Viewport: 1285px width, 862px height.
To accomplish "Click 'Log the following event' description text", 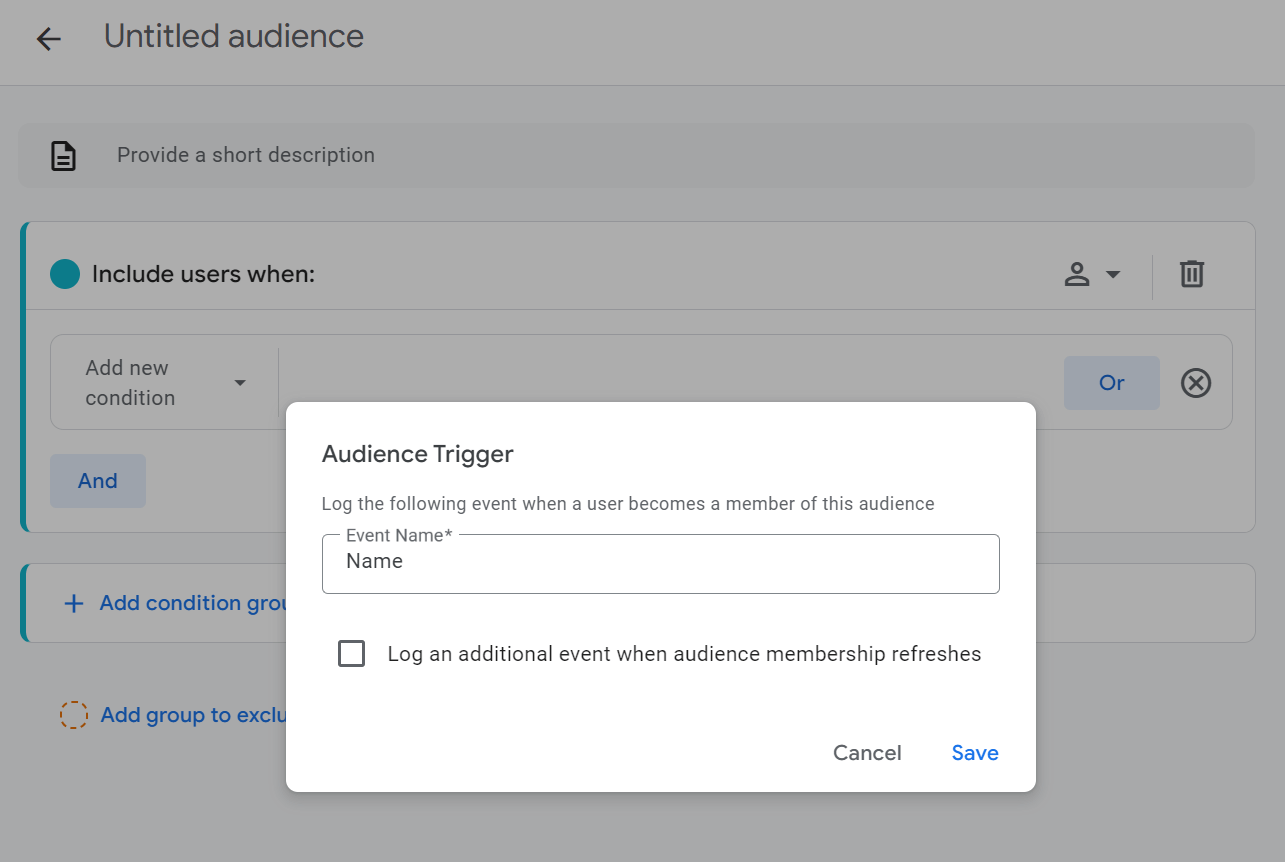I will tap(628, 504).
